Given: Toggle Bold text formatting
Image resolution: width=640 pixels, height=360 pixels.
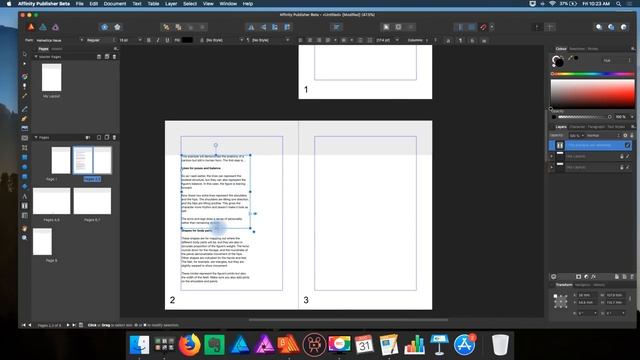Looking at the screenshot, I should coord(149,40).
